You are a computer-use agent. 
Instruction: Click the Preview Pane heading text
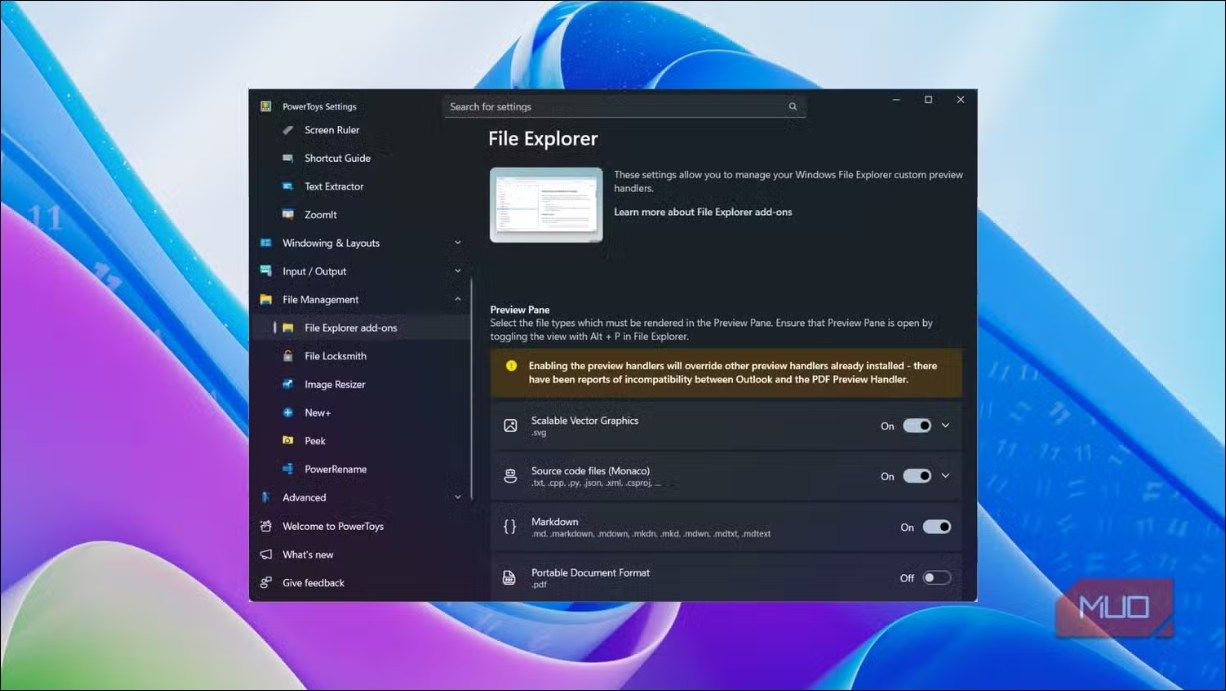point(520,310)
